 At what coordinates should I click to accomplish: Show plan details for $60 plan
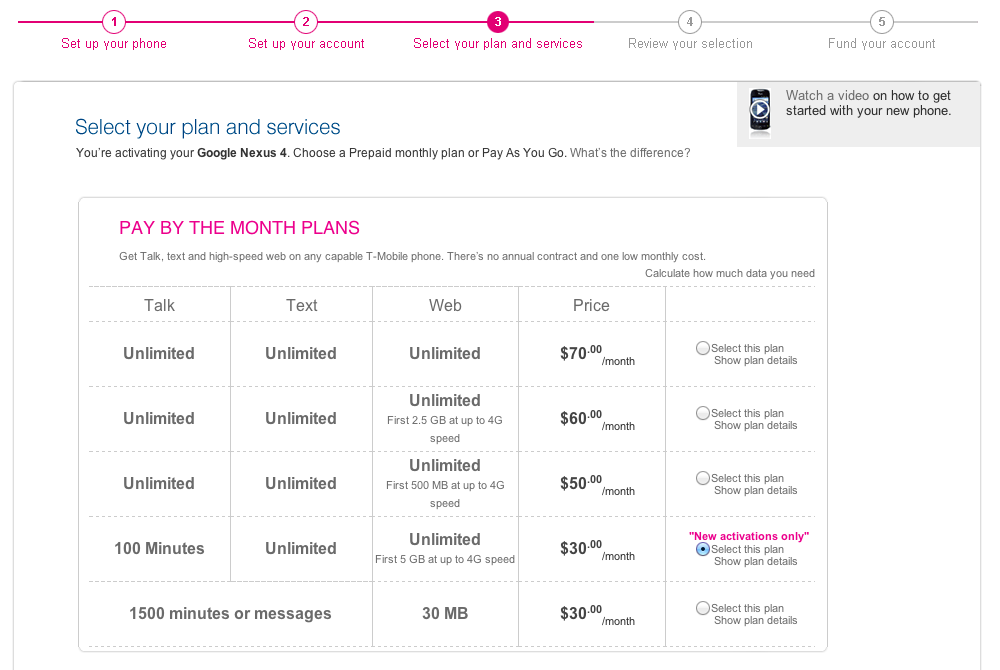[x=756, y=426]
